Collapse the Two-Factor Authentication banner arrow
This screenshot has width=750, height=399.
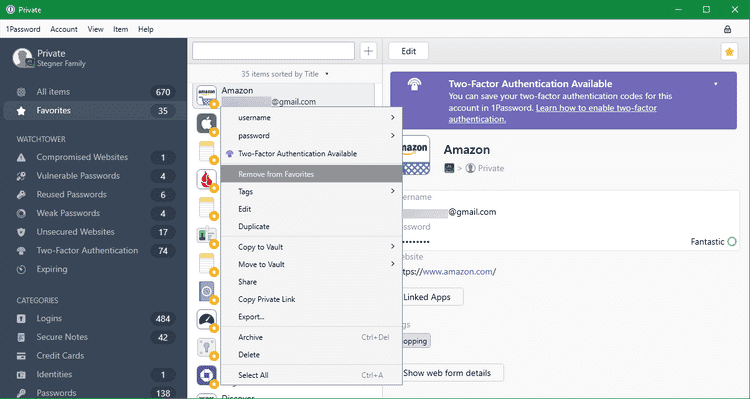point(716,84)
